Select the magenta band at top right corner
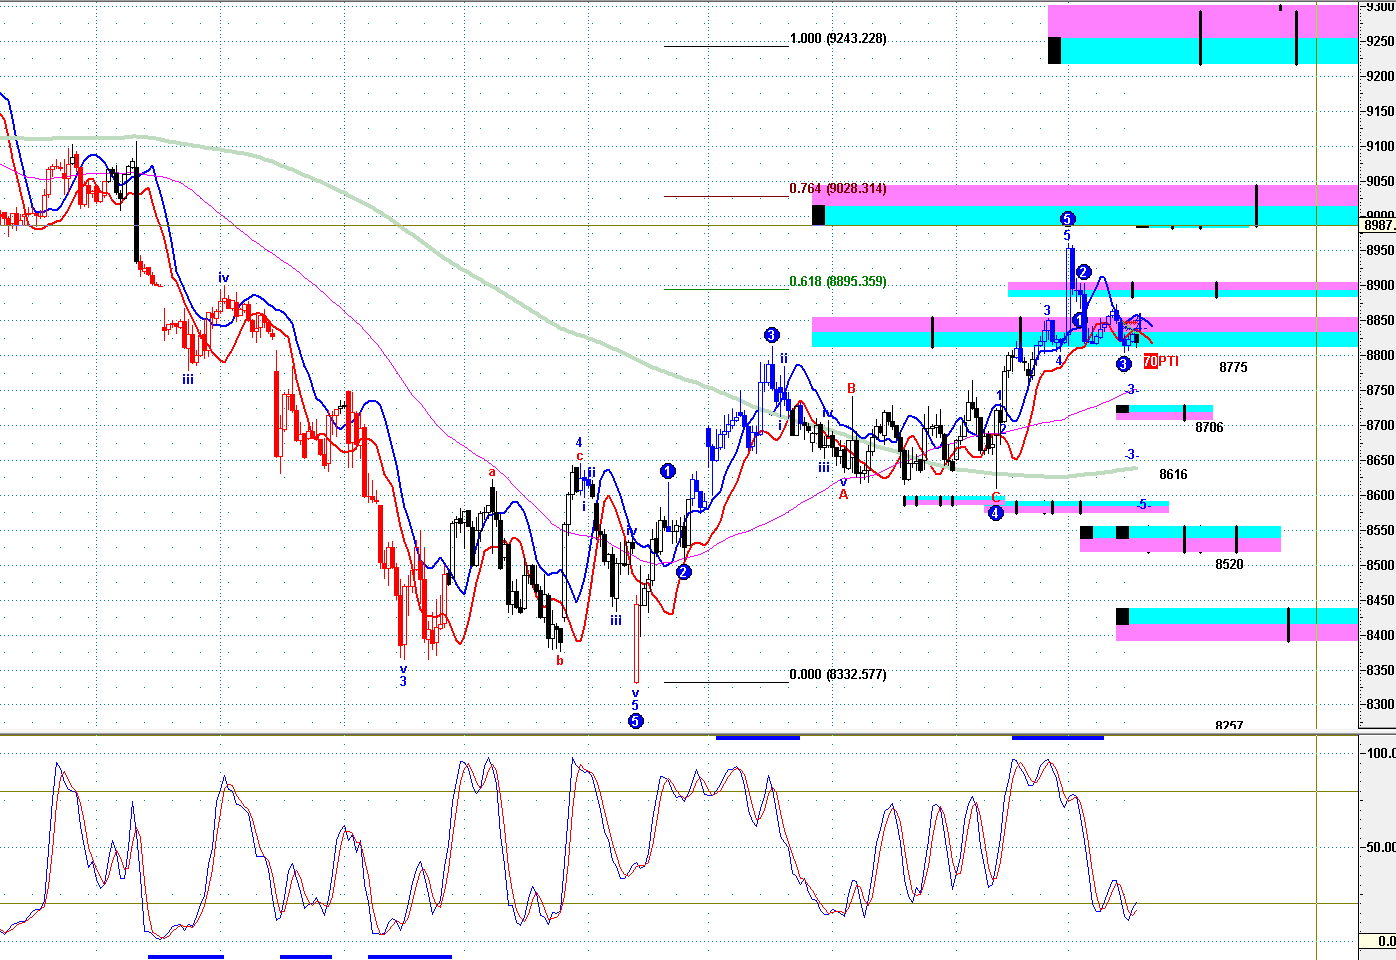The width and height of the screenshot is (1396, 960). pyautogui.click(x=1200, y=20)
